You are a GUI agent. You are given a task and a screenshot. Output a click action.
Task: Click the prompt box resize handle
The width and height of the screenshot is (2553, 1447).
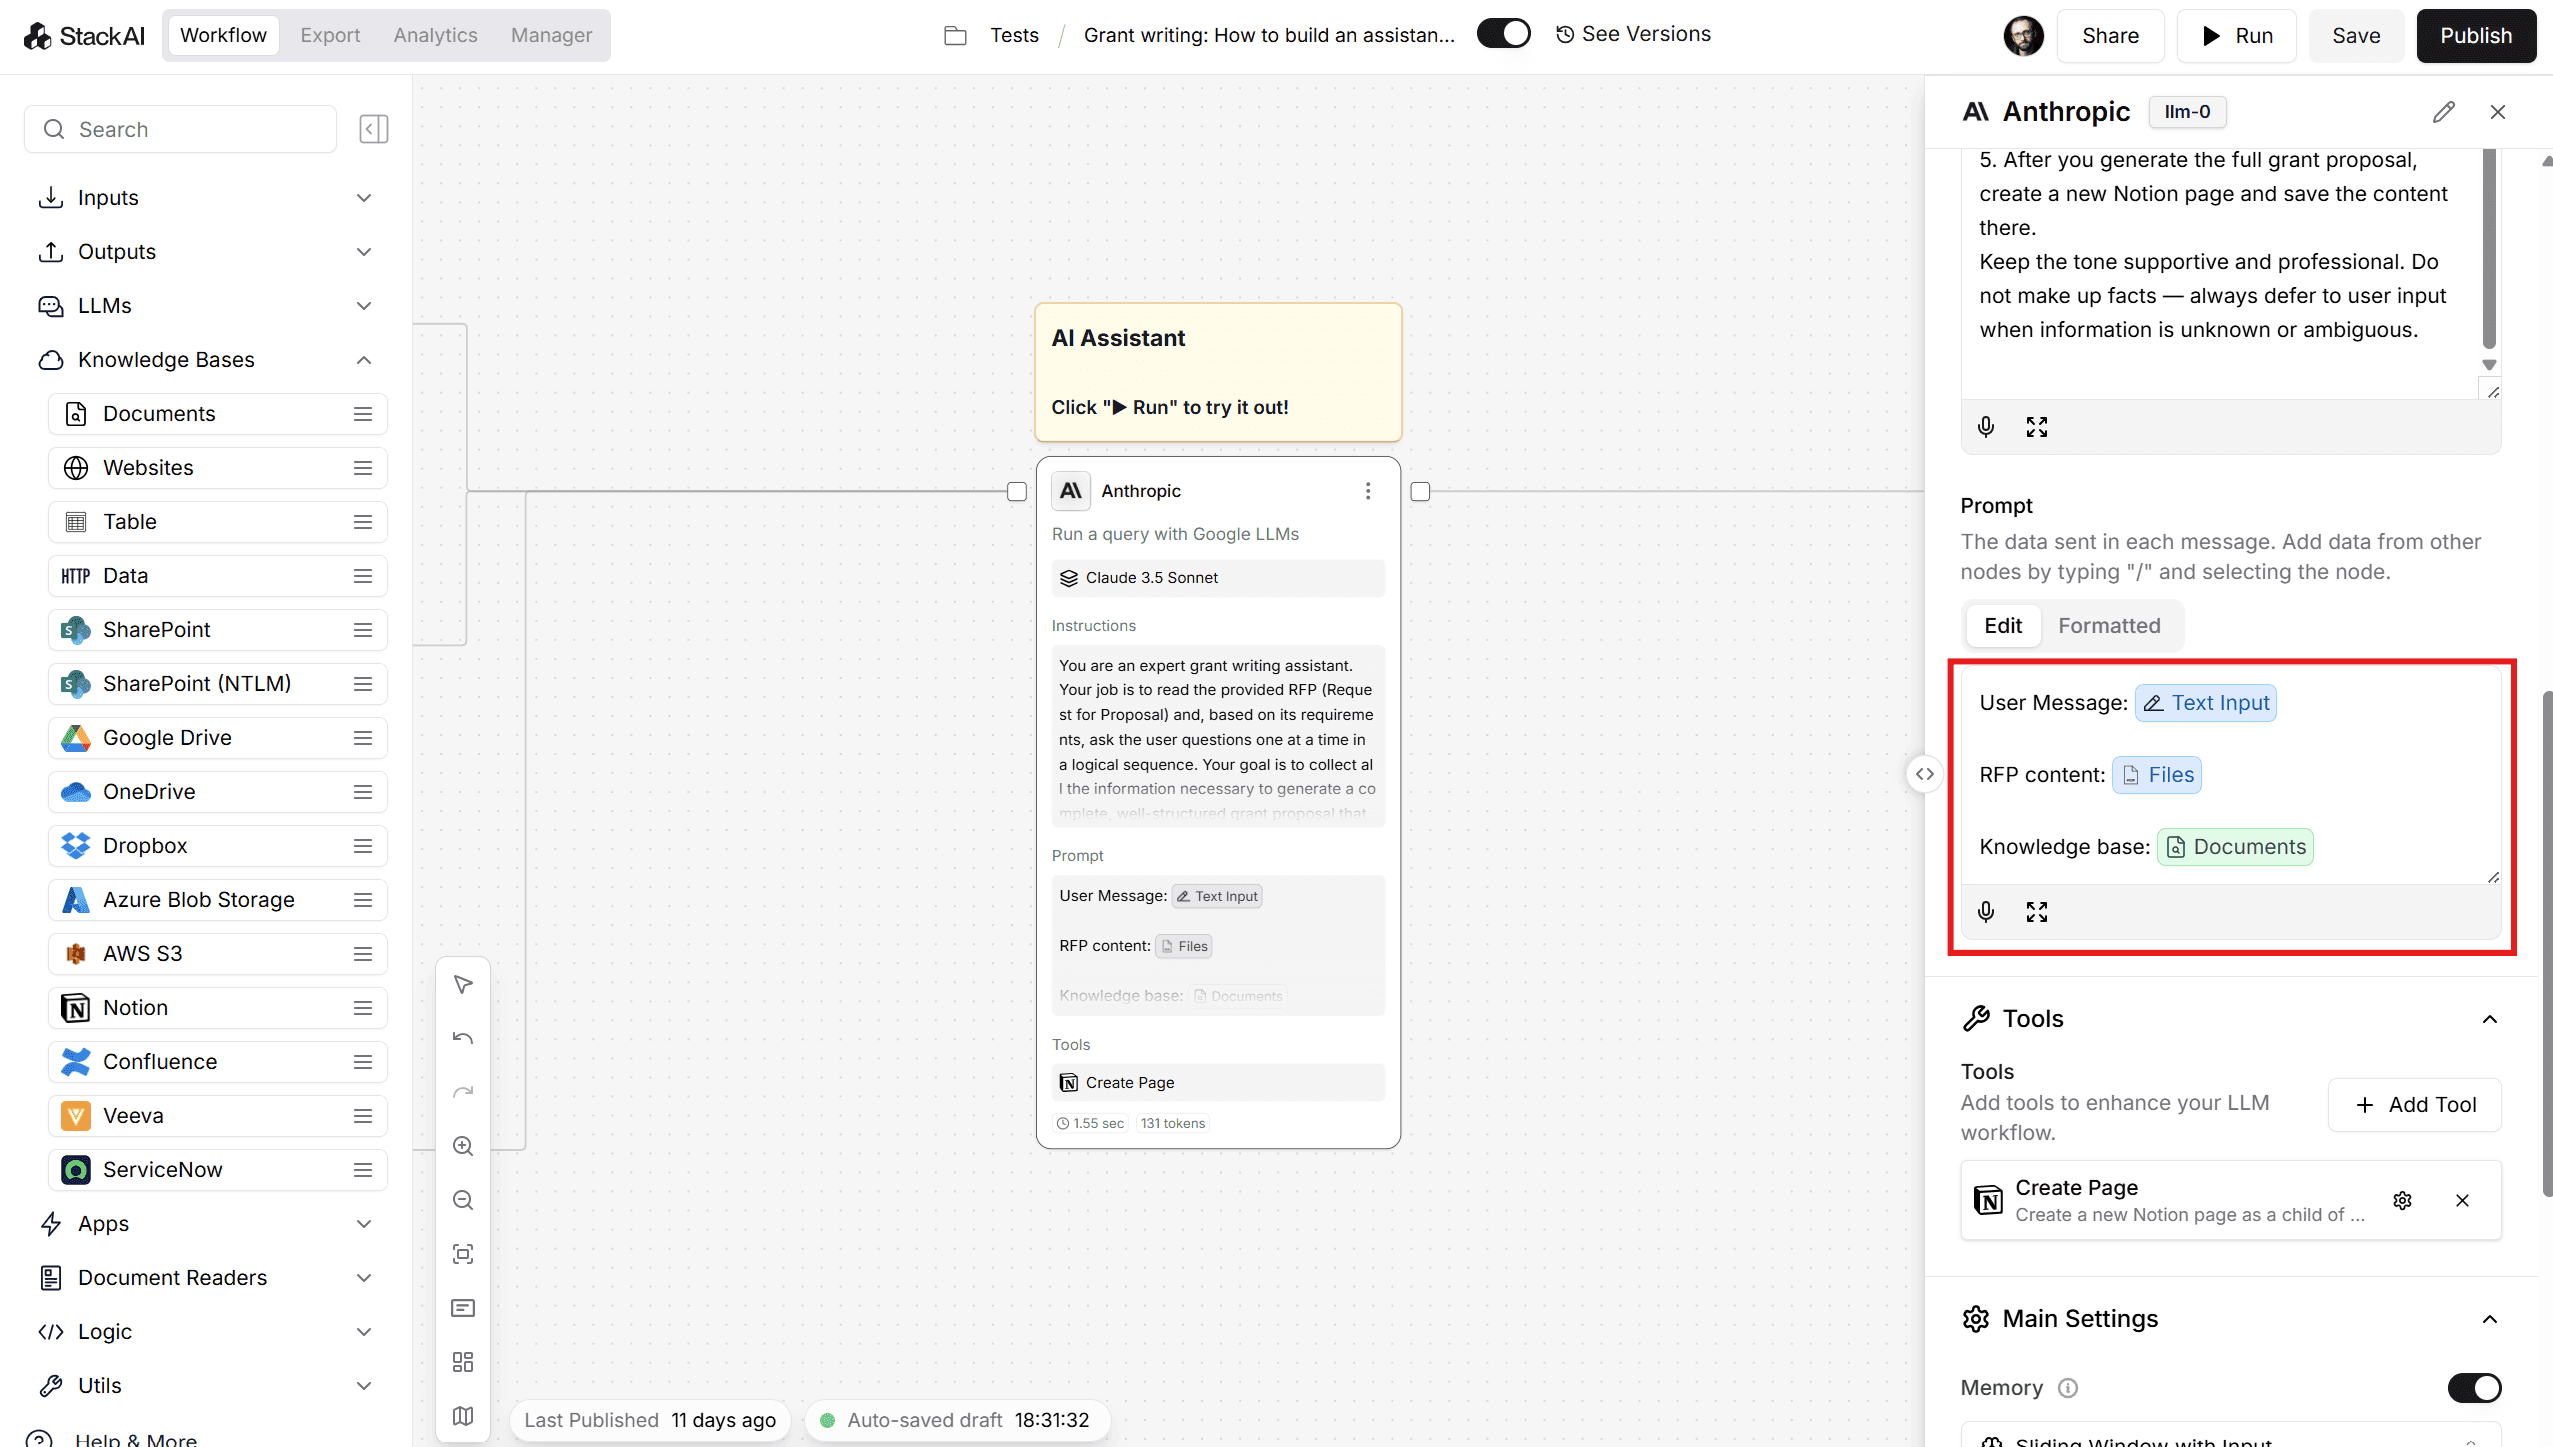tap(2493, 877)
